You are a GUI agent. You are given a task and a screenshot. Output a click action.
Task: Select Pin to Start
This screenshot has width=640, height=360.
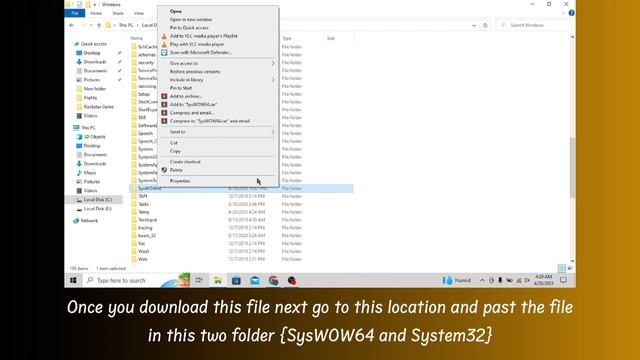coord(181,88)
